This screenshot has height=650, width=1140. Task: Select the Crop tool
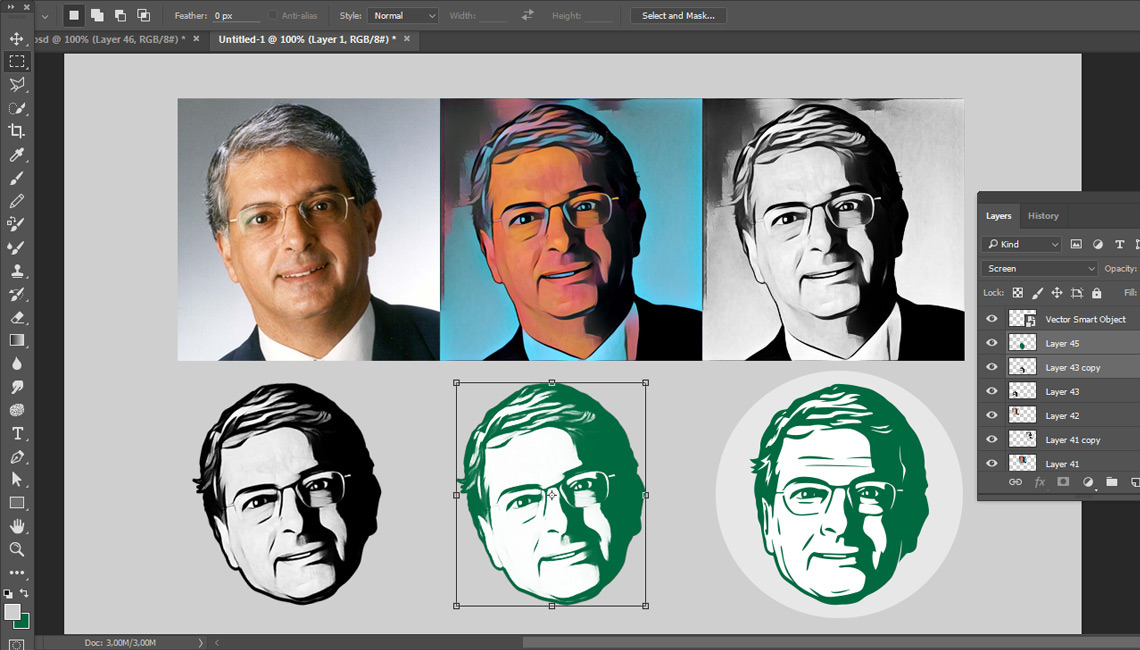coord(17,131)
